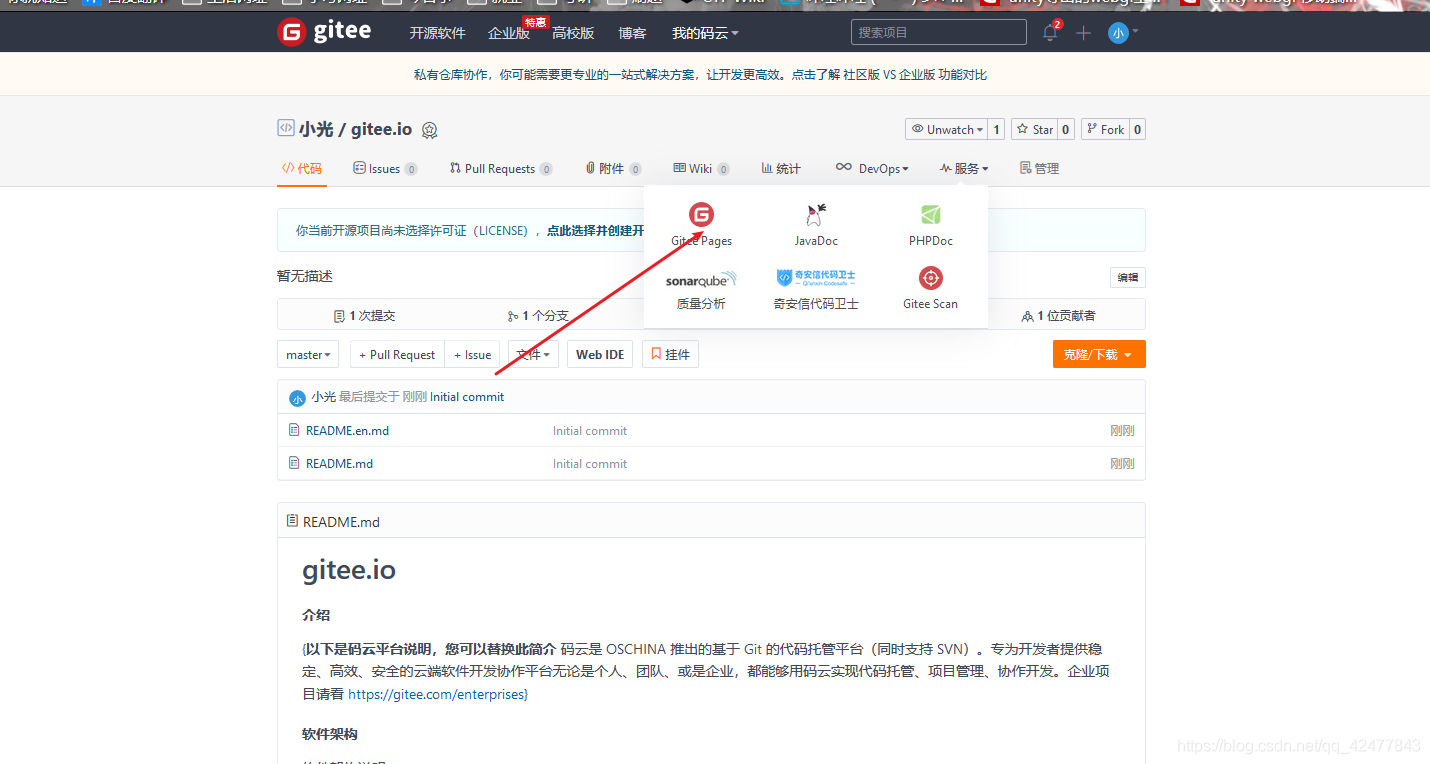Click the 搜索项目 search field

coord(936,31)
